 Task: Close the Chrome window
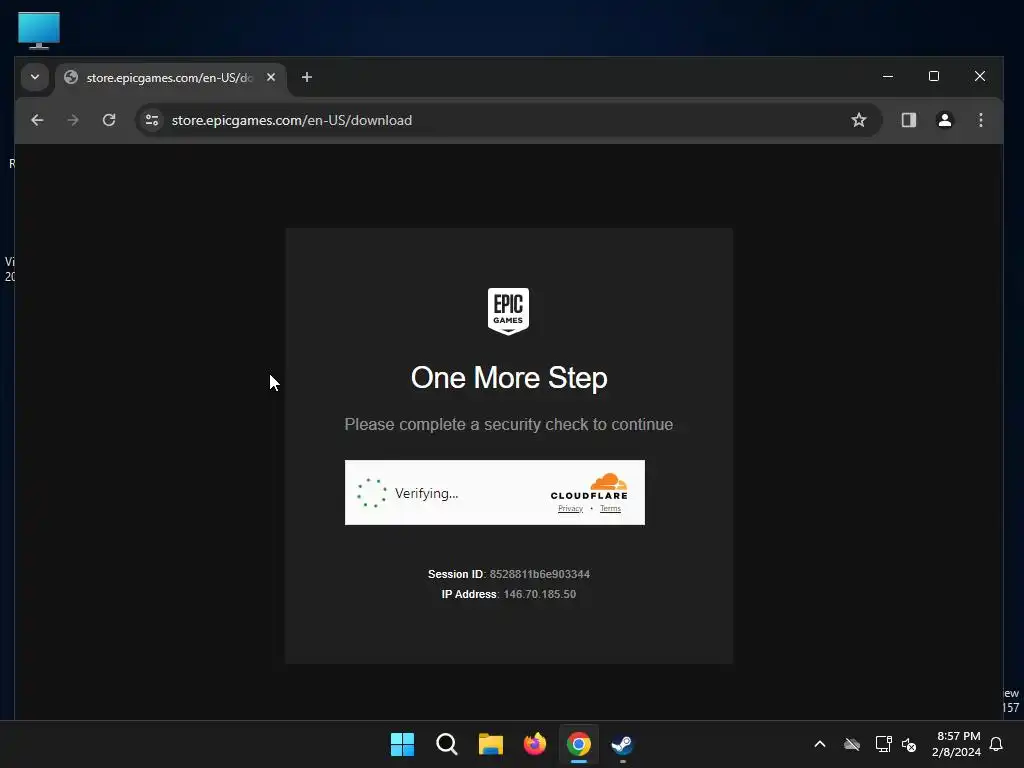[980, 76]
